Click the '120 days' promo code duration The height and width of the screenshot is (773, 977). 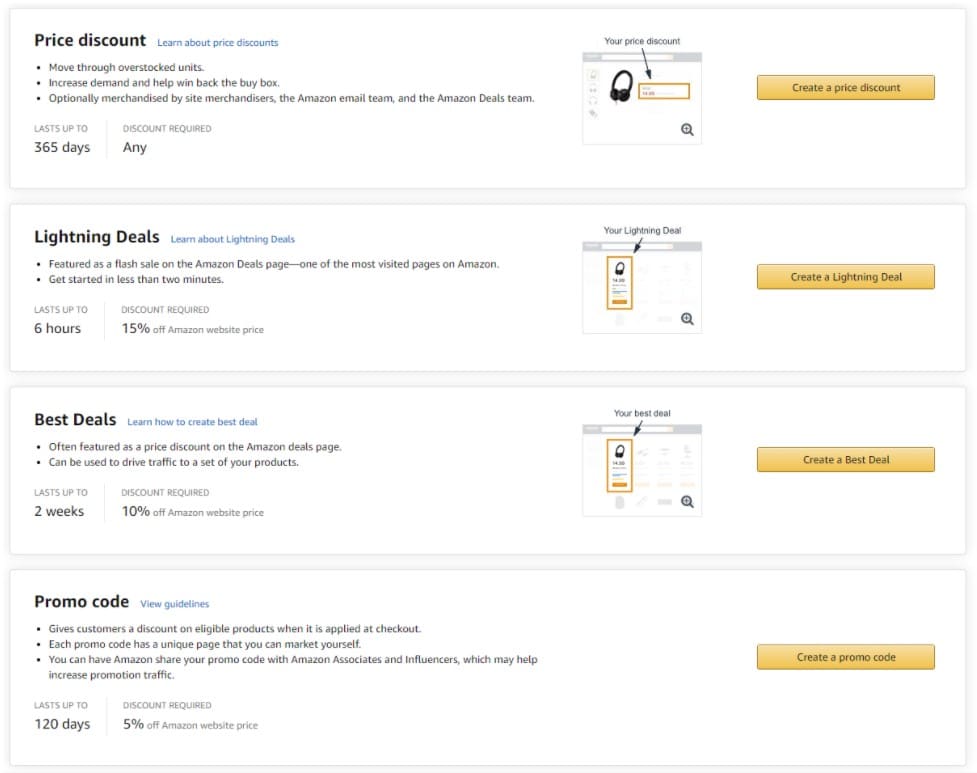pos(62,724)
